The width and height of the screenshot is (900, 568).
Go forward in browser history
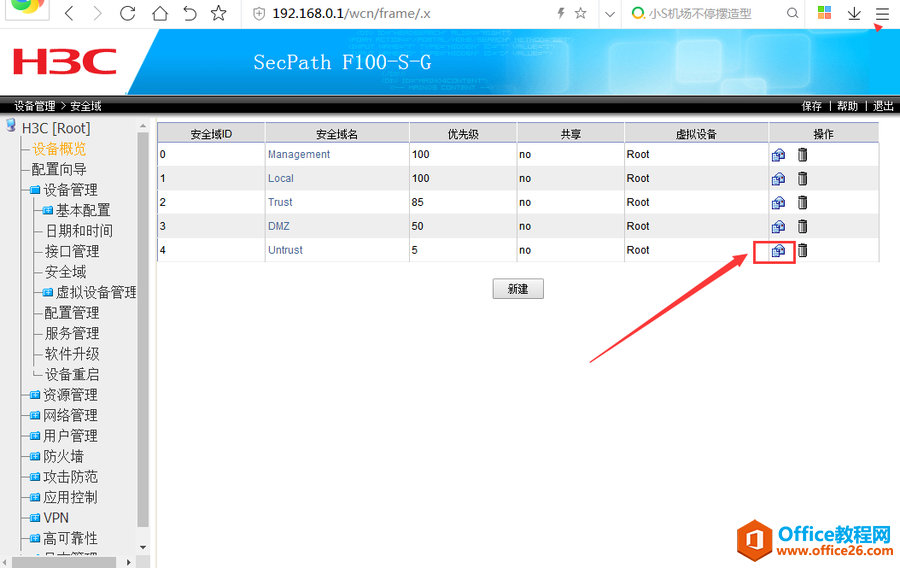pos(98,13)
